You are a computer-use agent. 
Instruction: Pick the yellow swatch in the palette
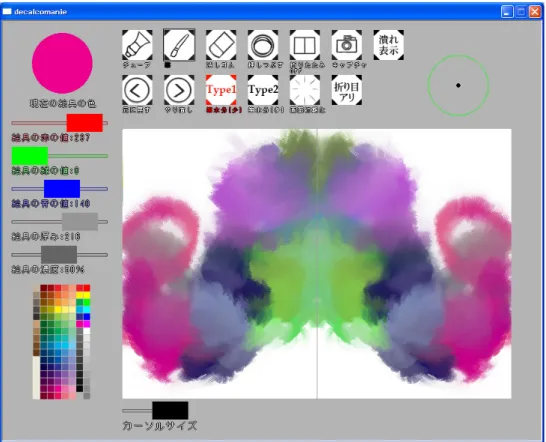tap(87, 295)
